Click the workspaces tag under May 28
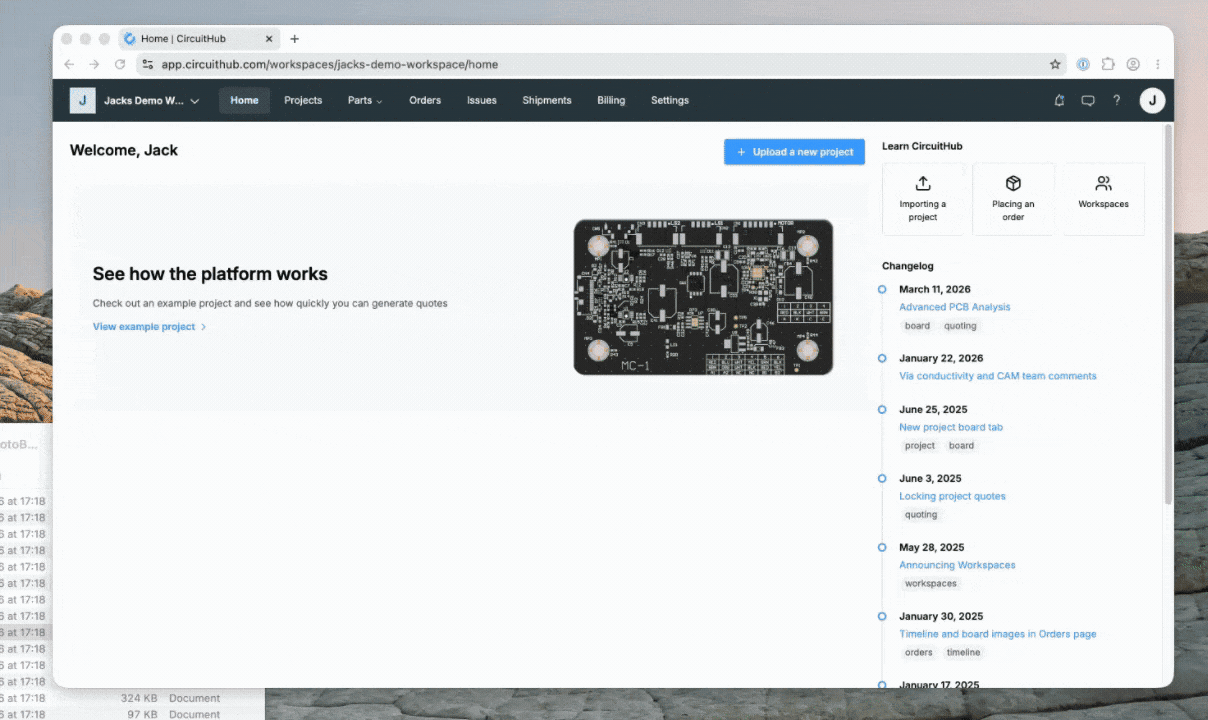The image size is (1208, 720). [x=931, y=584]
